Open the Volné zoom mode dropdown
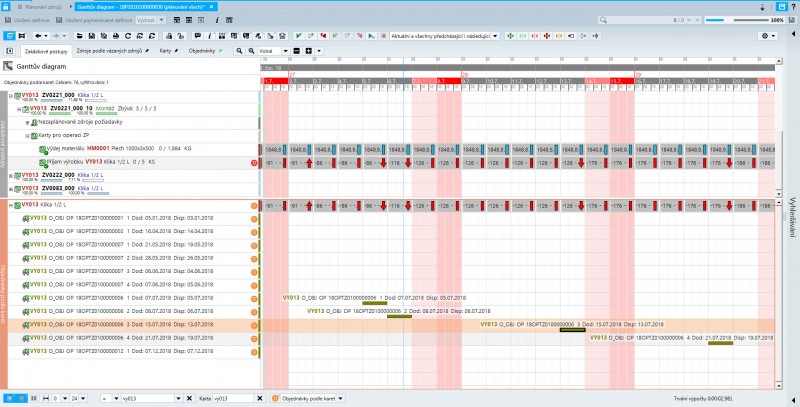This screenshot has width=800, height=407. (287, 50)
